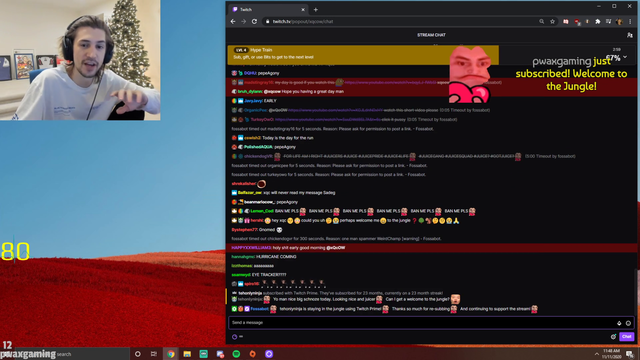Open the chat settings gear icon
Image resolution: width=640 pixels, height=360 pixels.
click(613, 337)
